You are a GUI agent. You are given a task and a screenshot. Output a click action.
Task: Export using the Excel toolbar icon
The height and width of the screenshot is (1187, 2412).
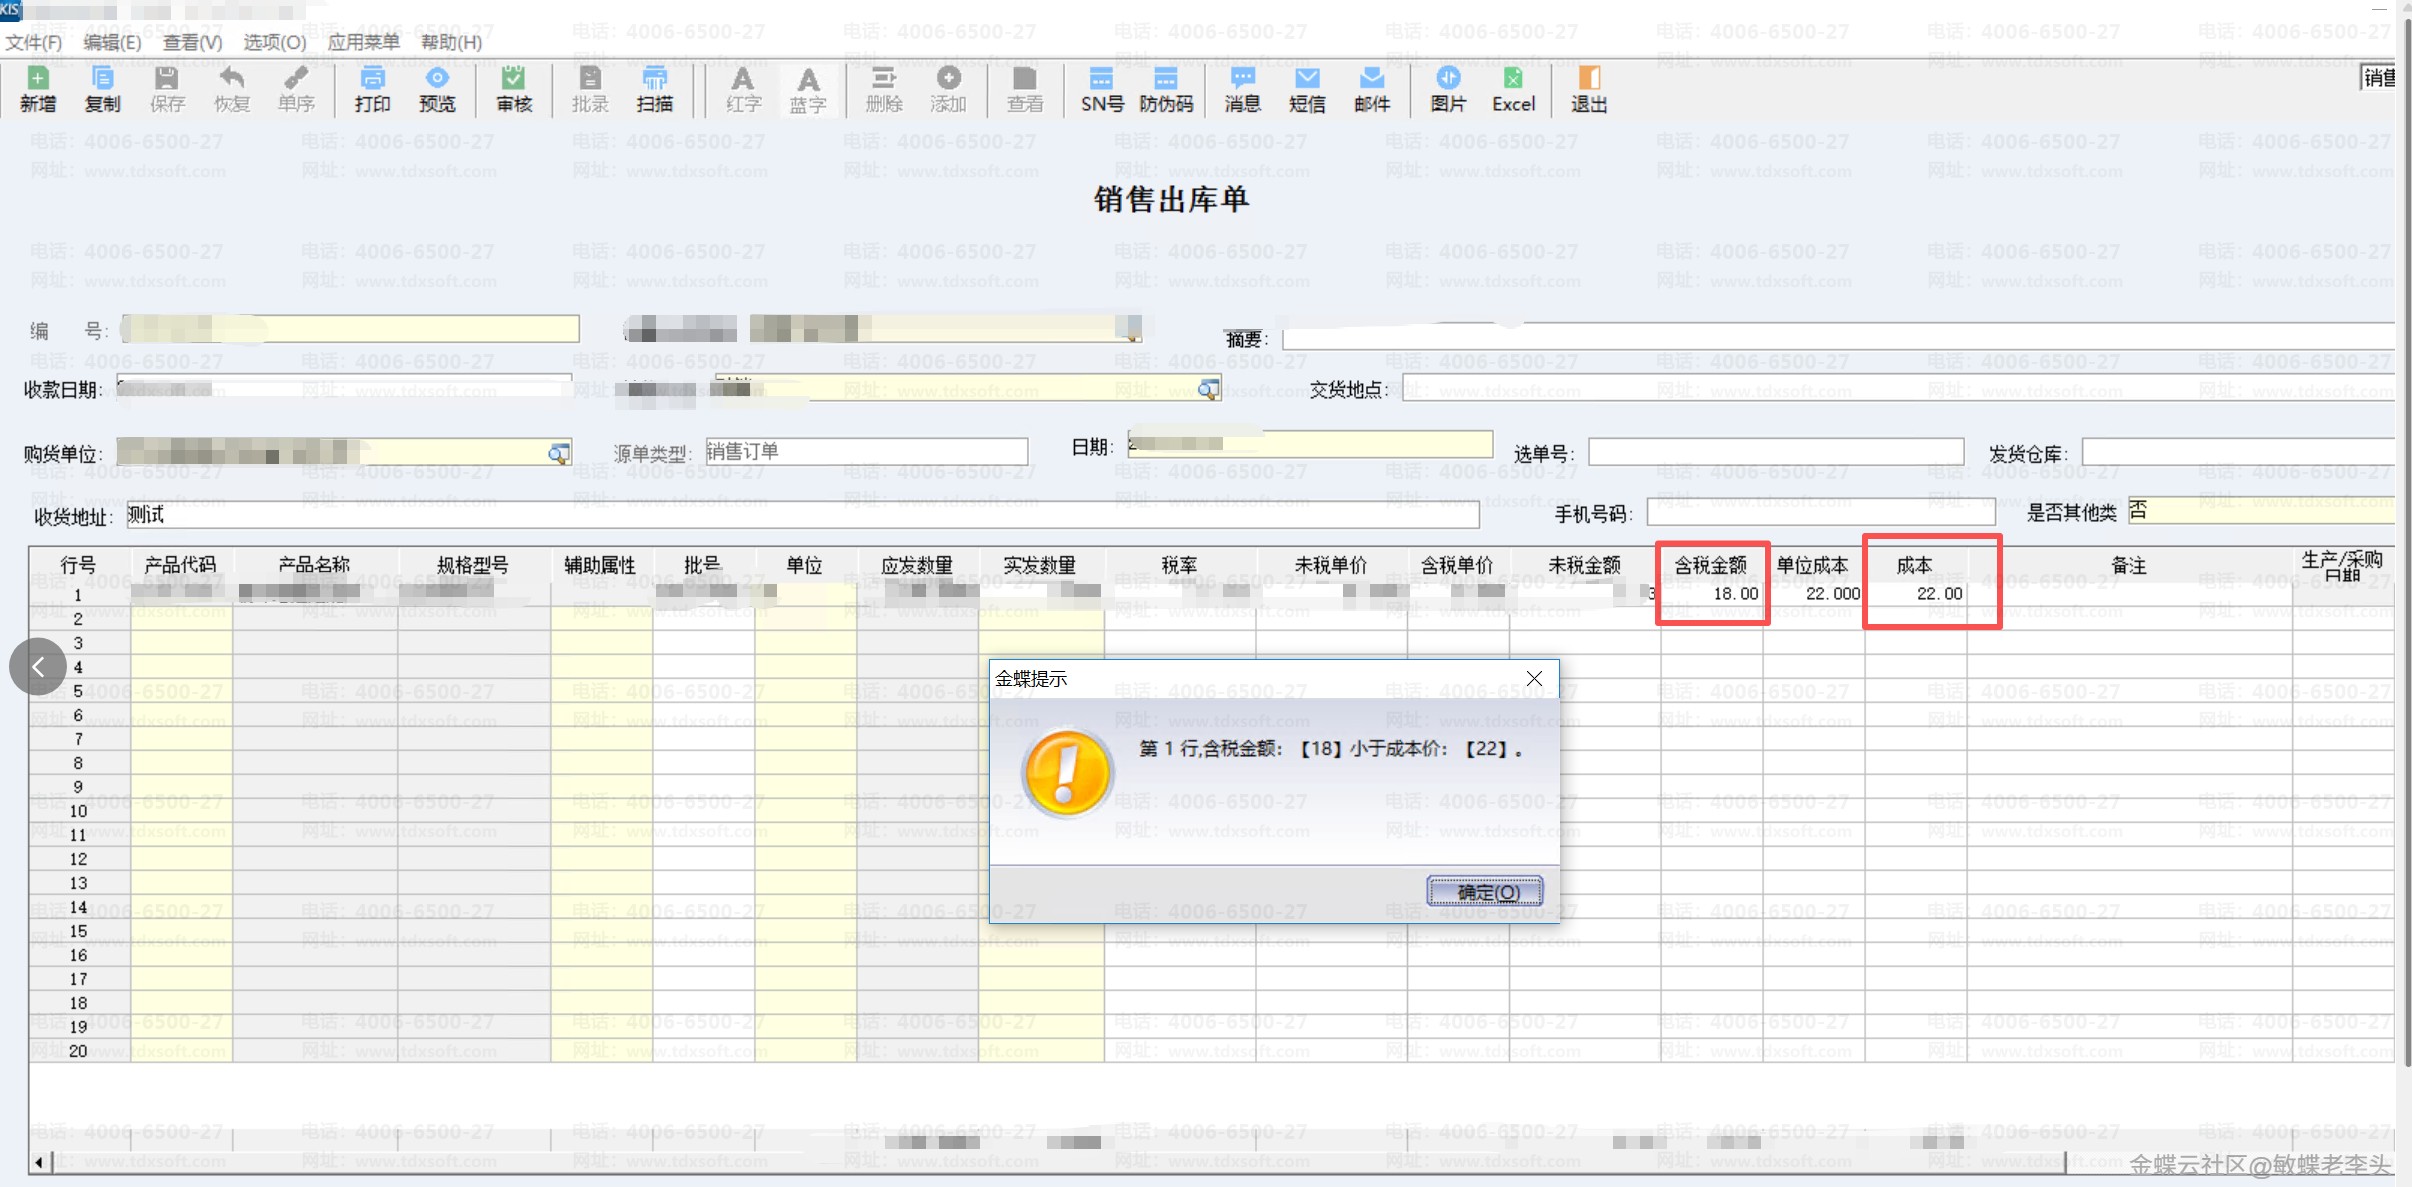click(x=1513, y=89)
